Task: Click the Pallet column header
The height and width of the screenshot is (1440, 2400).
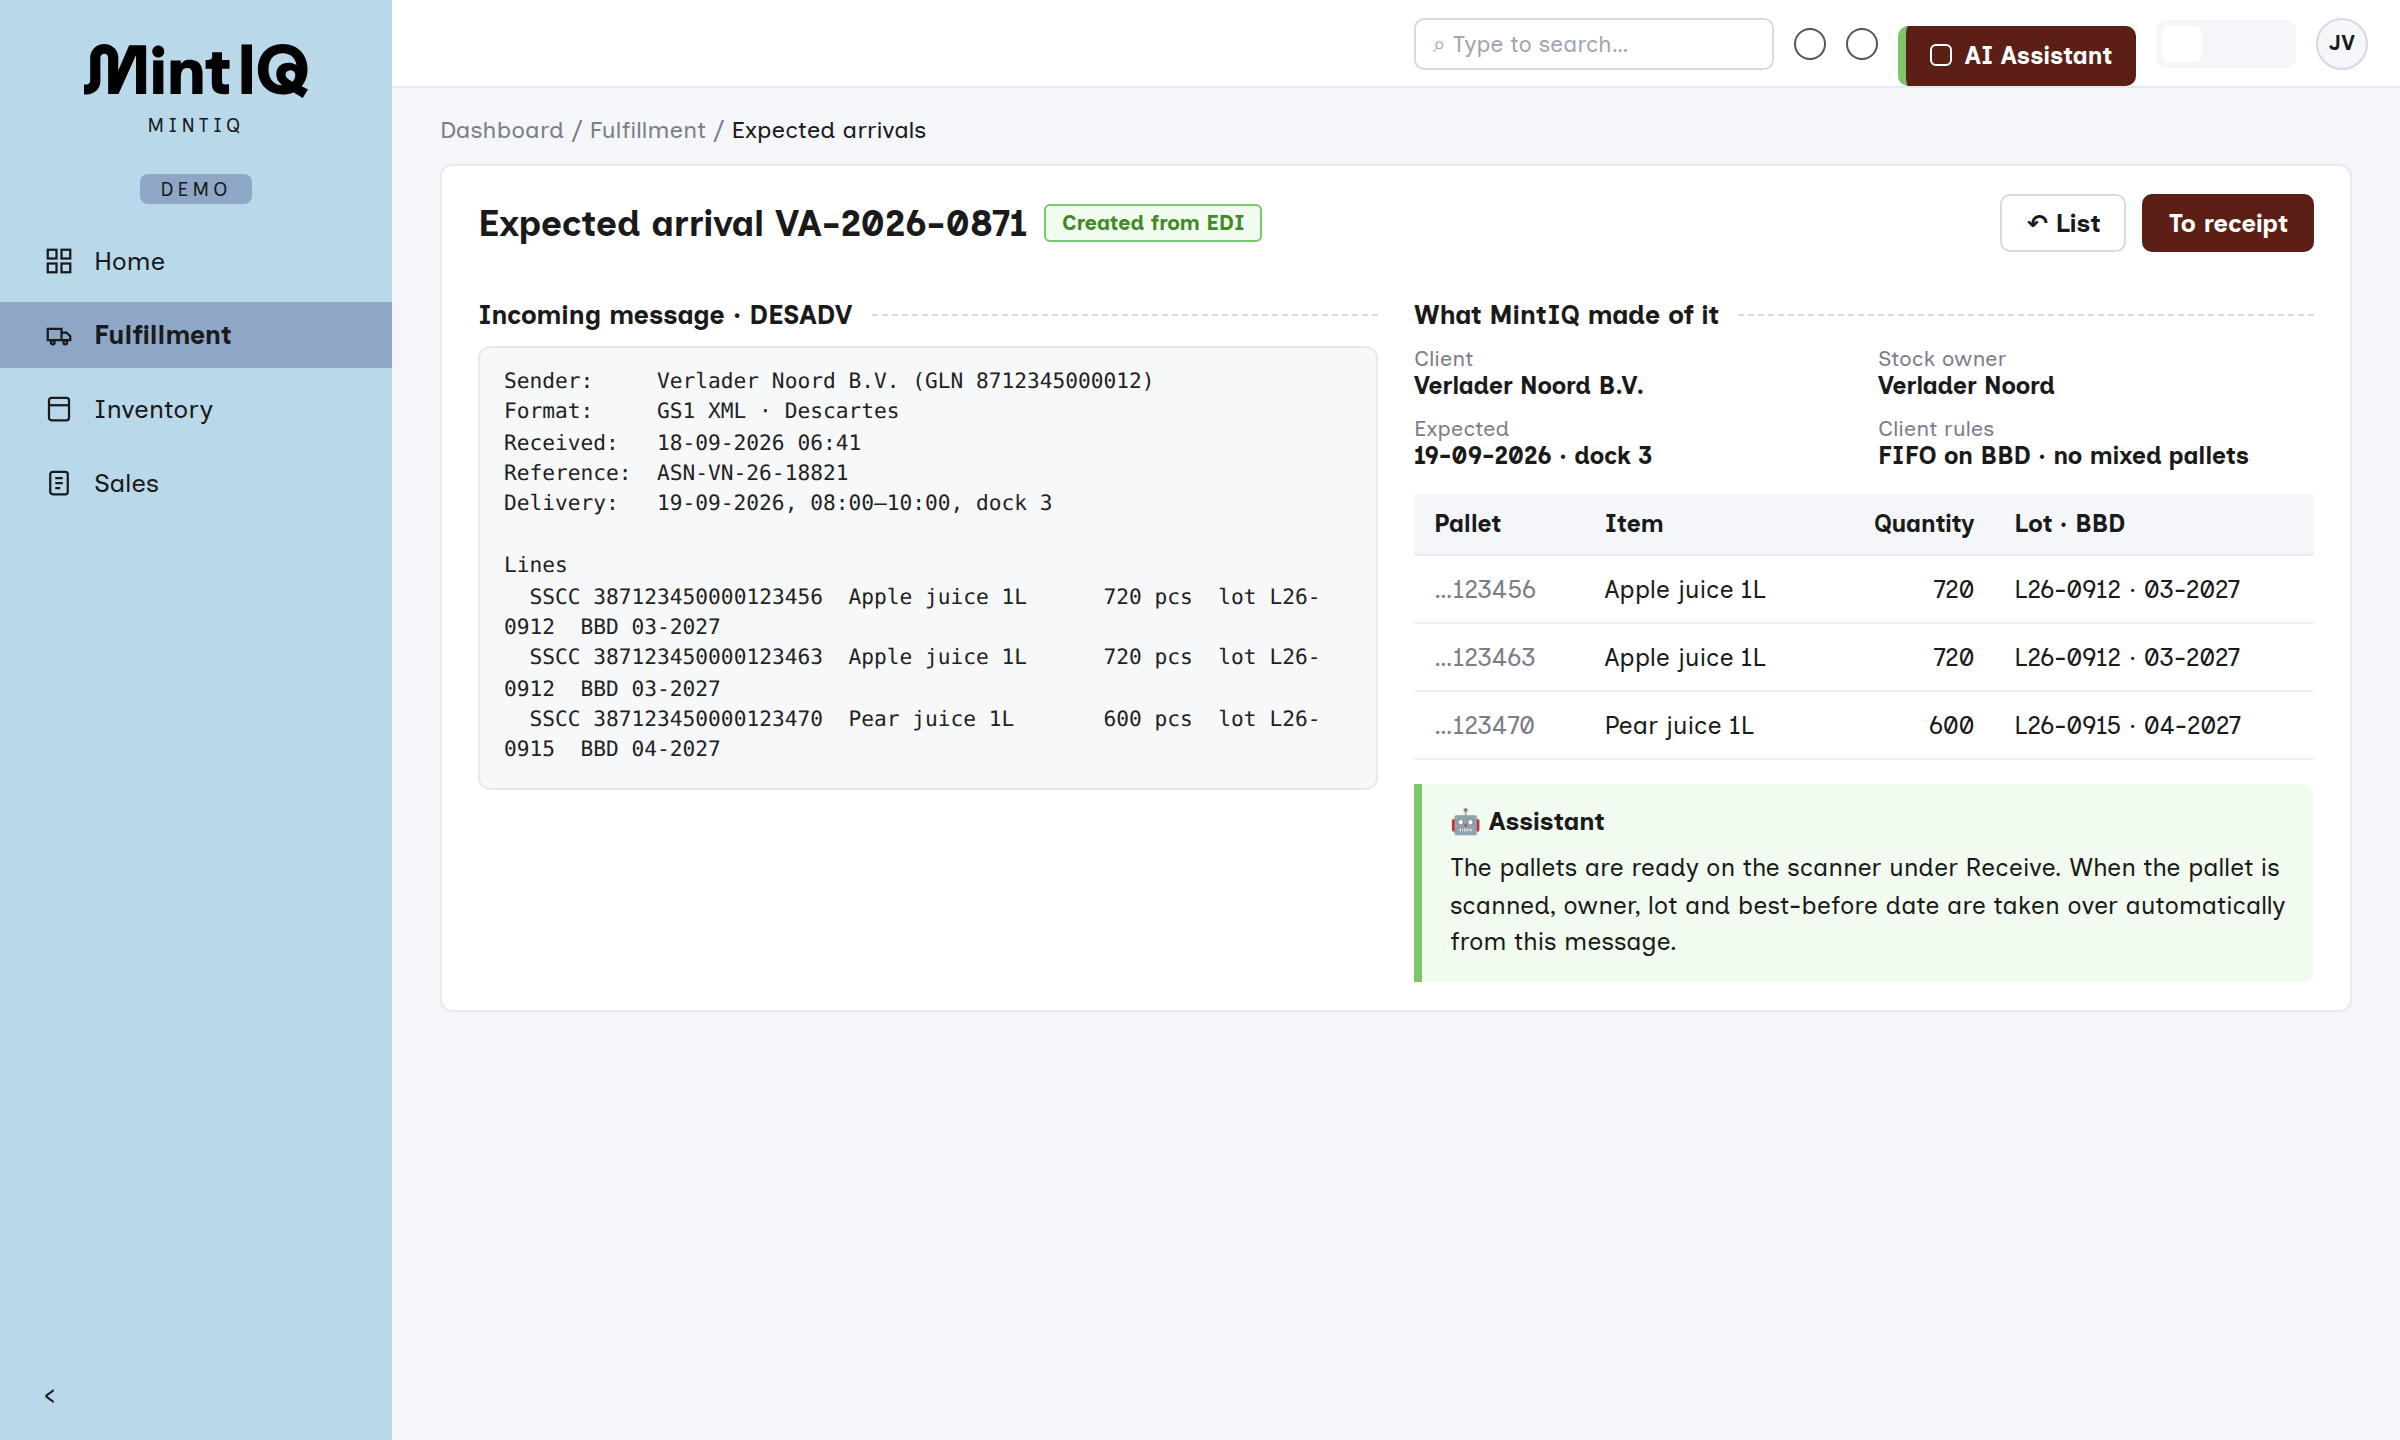Action: 1467,523
